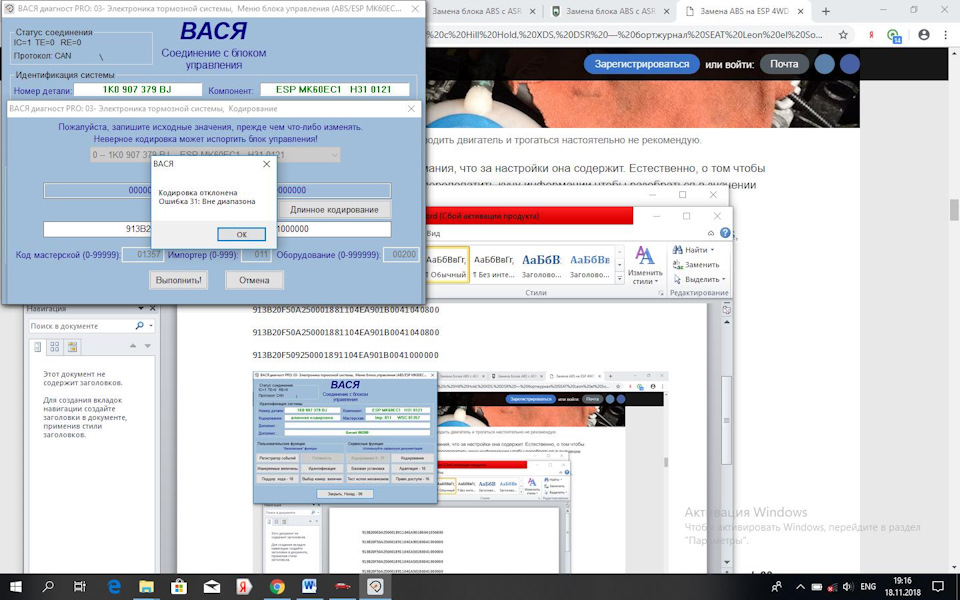
Task: Go to previous result in navigation pane
Action: point(133,347)
